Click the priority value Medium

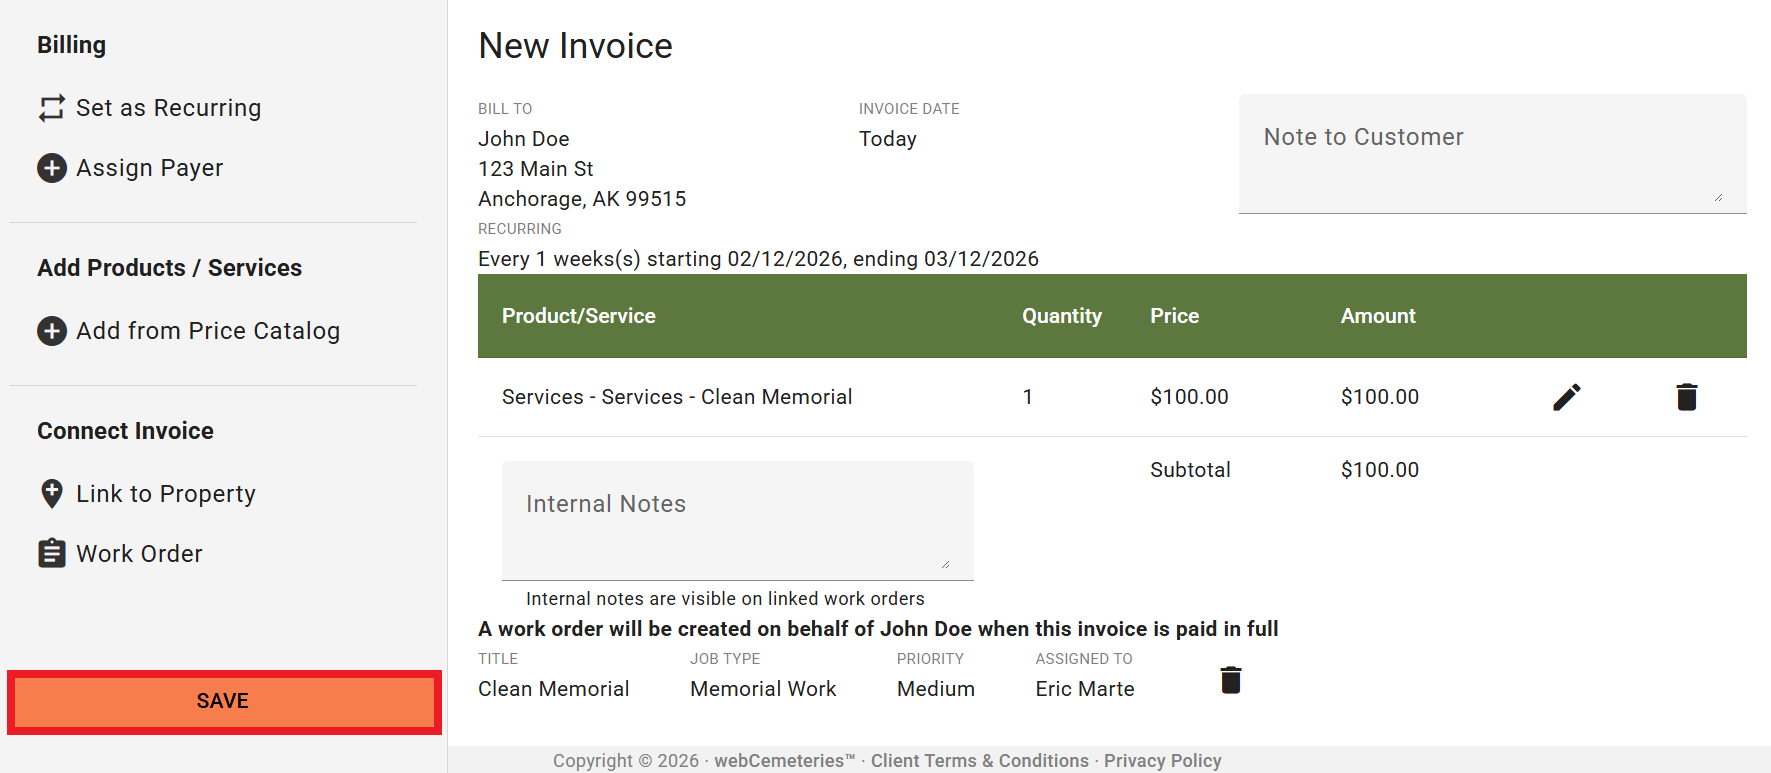(936, 689)
